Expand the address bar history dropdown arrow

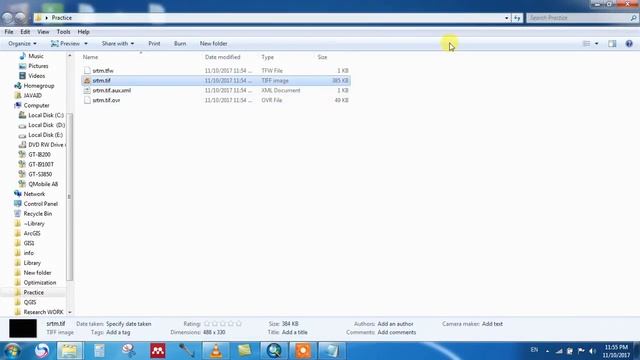(x=507, y=18)
